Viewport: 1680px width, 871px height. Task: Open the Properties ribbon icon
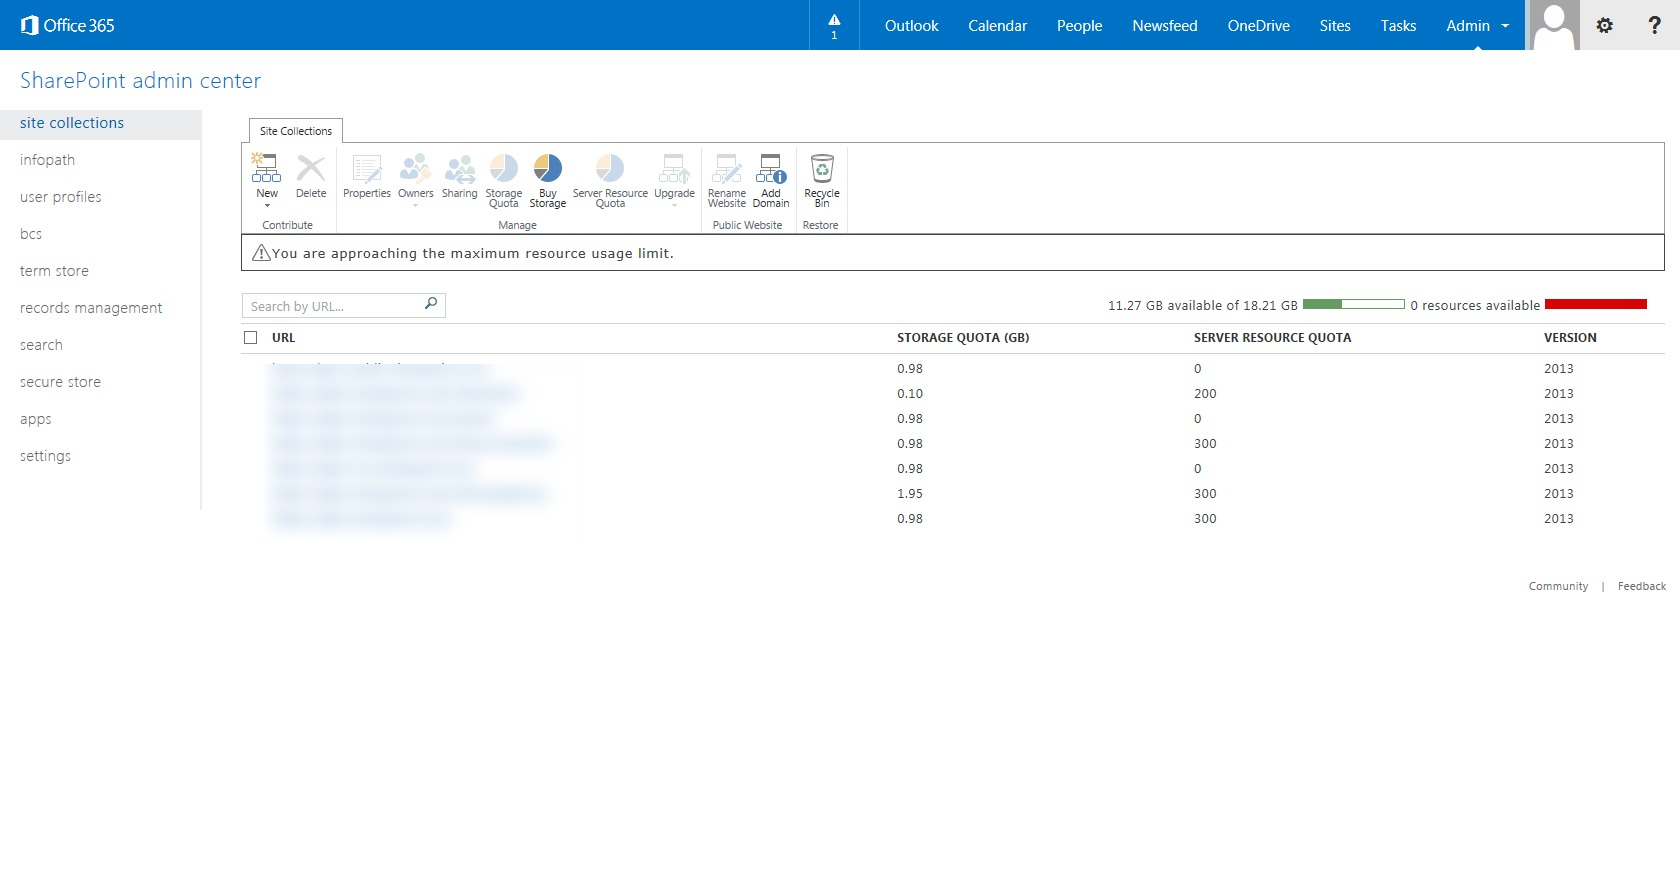(x=367, y=168)
